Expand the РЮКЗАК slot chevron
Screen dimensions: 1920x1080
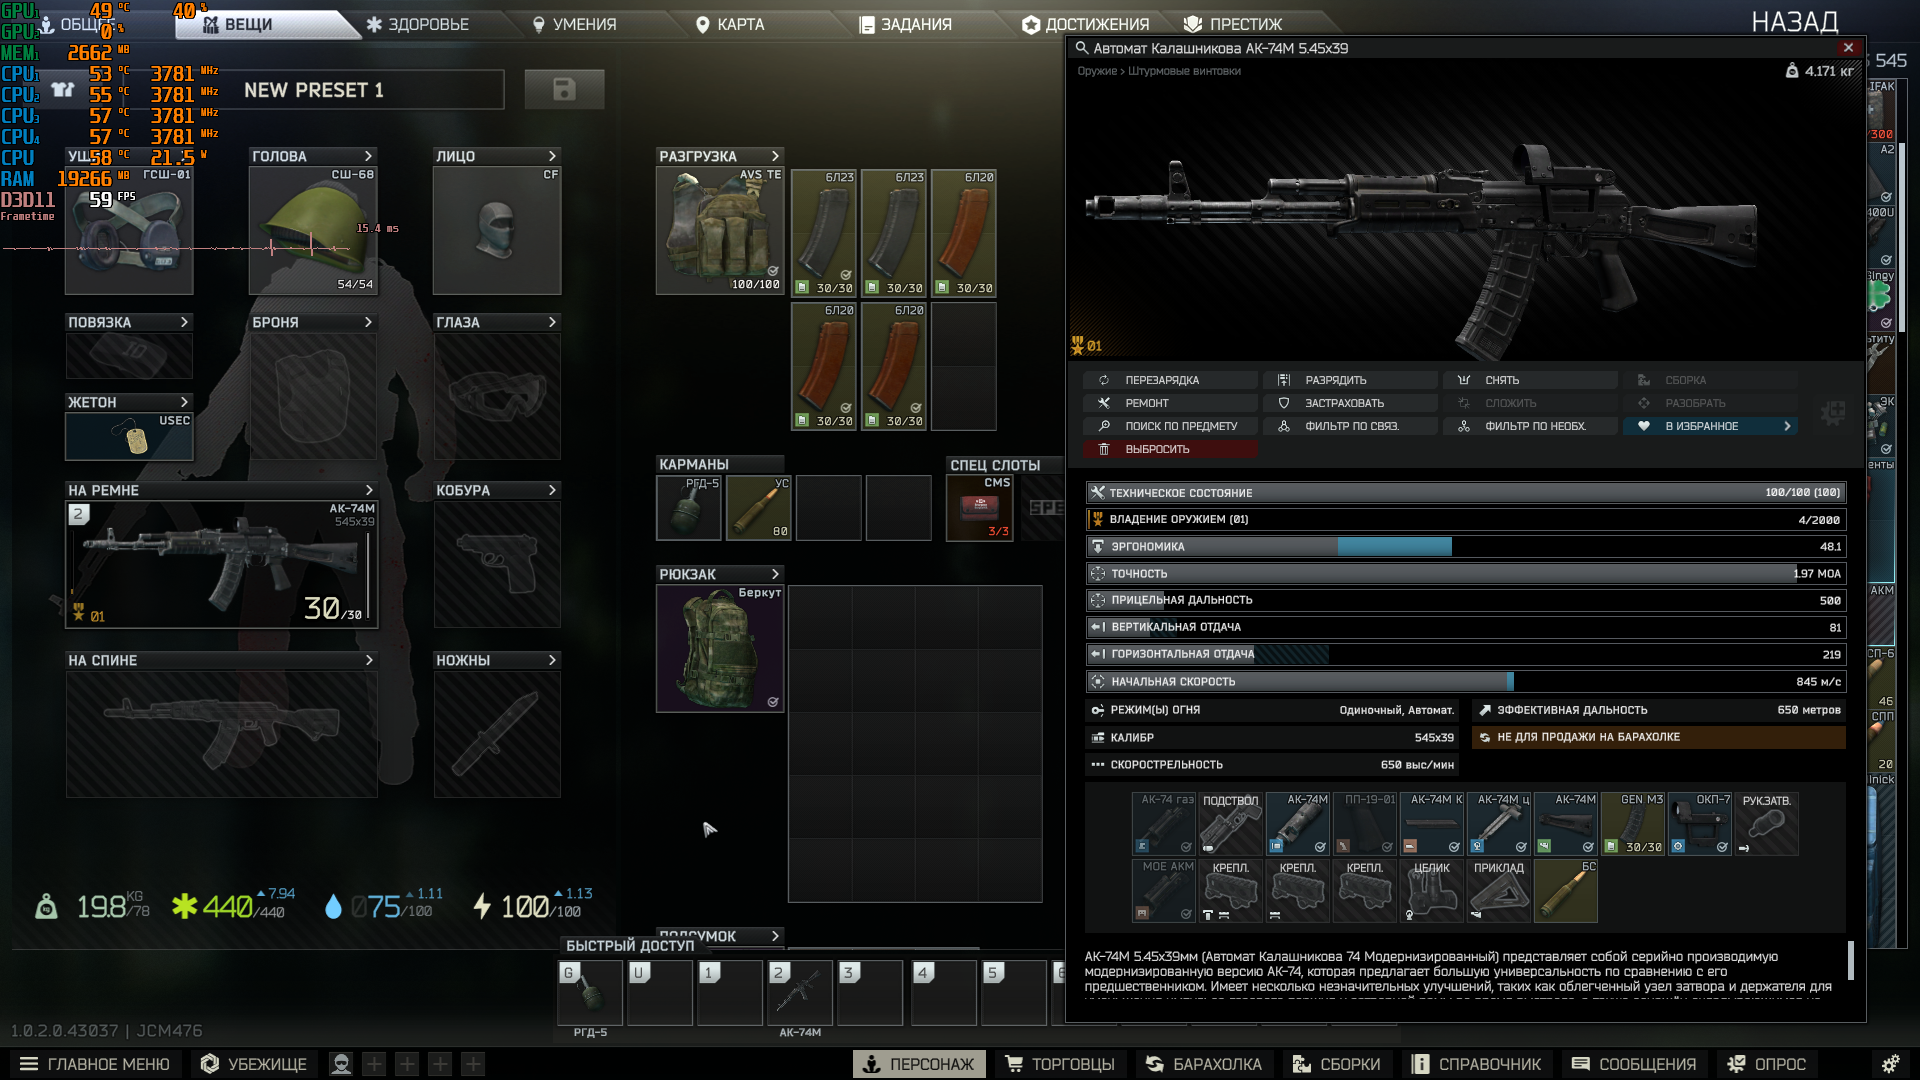775,574
